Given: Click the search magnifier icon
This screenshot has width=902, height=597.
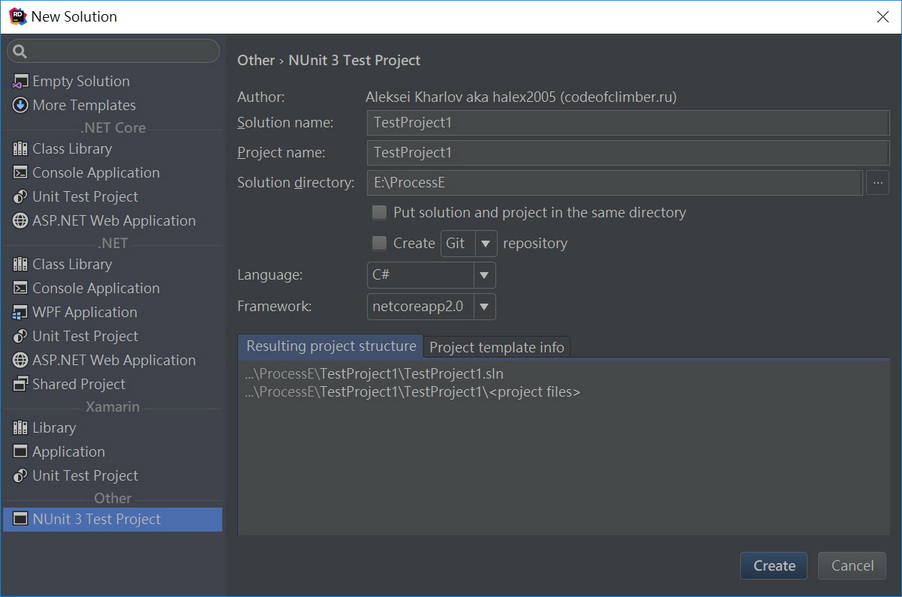Looking at the screenshot, I should coord(20,51).
